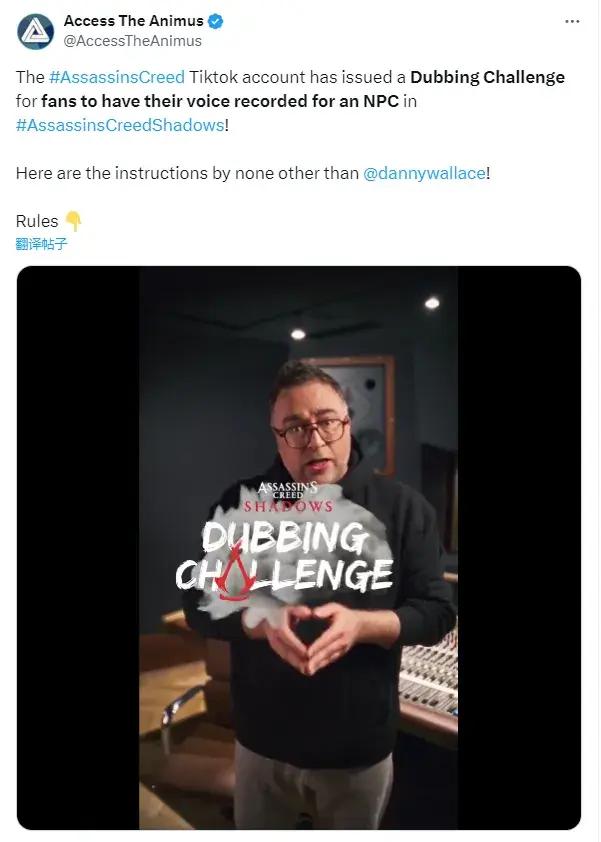
Task: Click the white DUBBING title in video
Action: coord(285,538)
